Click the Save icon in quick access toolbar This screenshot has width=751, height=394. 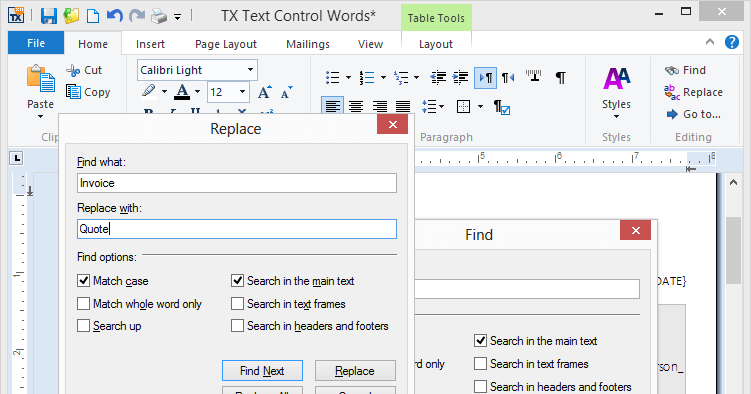pos(48,16)
